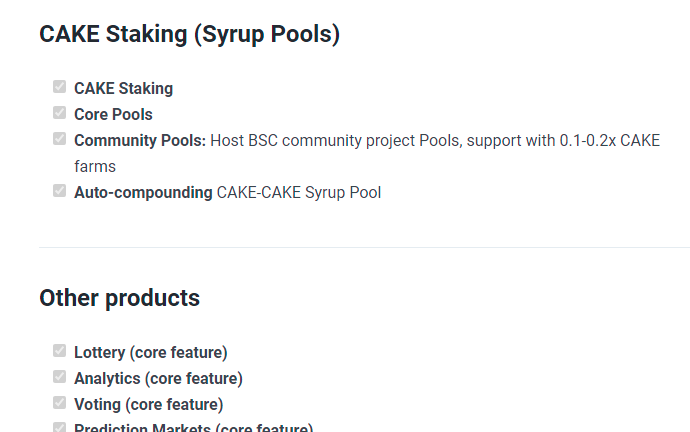The image size is (690, 432).
Task: Click the Prediction Markets (core feature) label
Action: click(193, 428)
